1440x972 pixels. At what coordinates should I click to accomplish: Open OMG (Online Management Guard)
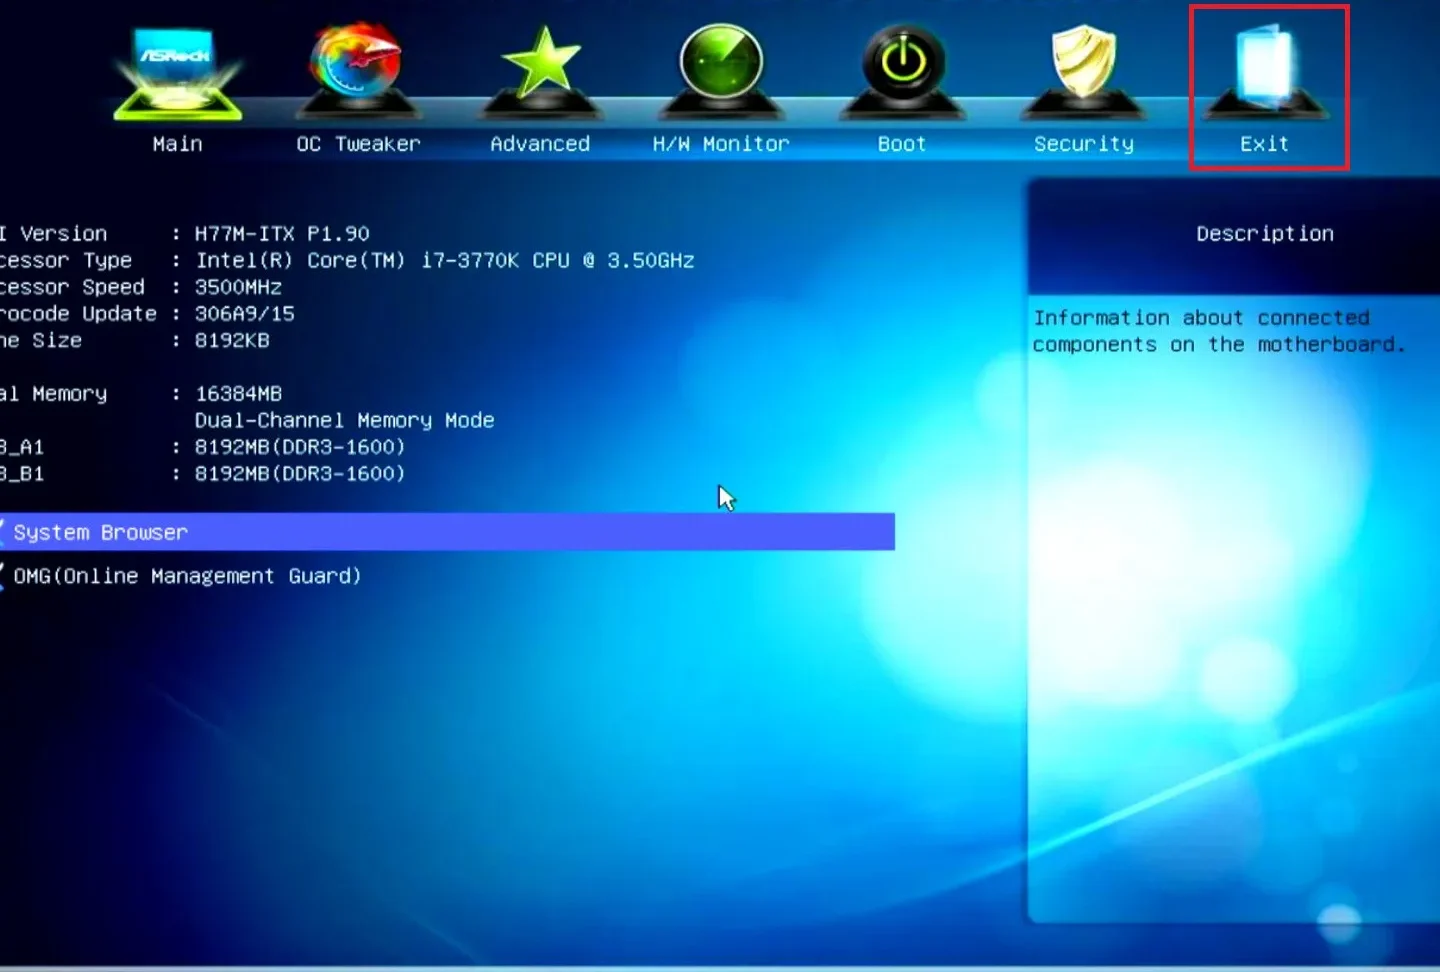coord(187,576)
